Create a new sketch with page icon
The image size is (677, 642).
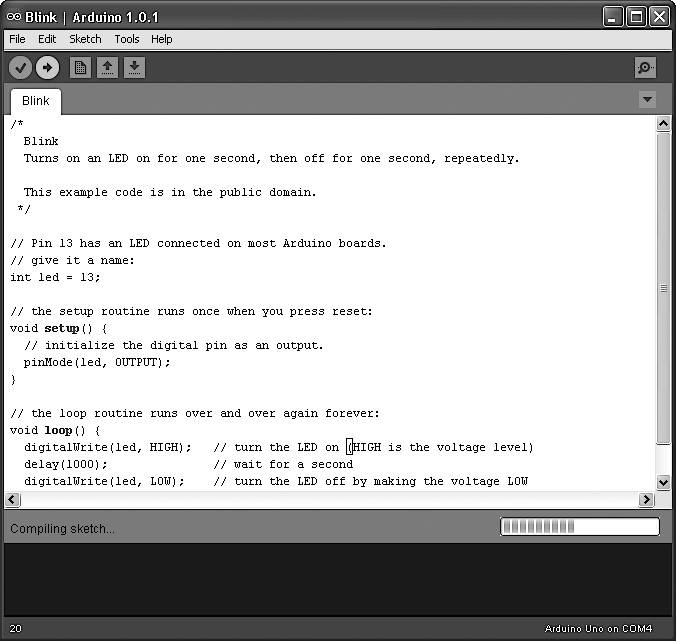point(80,68)
